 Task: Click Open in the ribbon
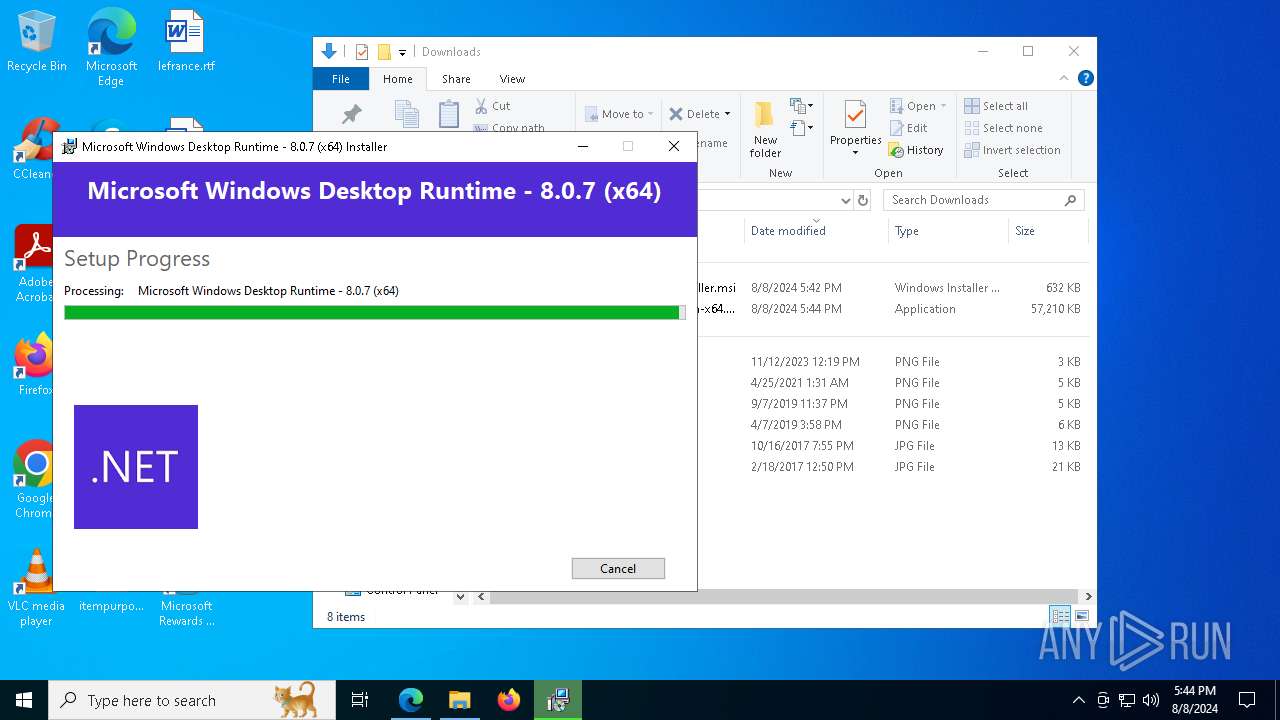tap(913, 106)
